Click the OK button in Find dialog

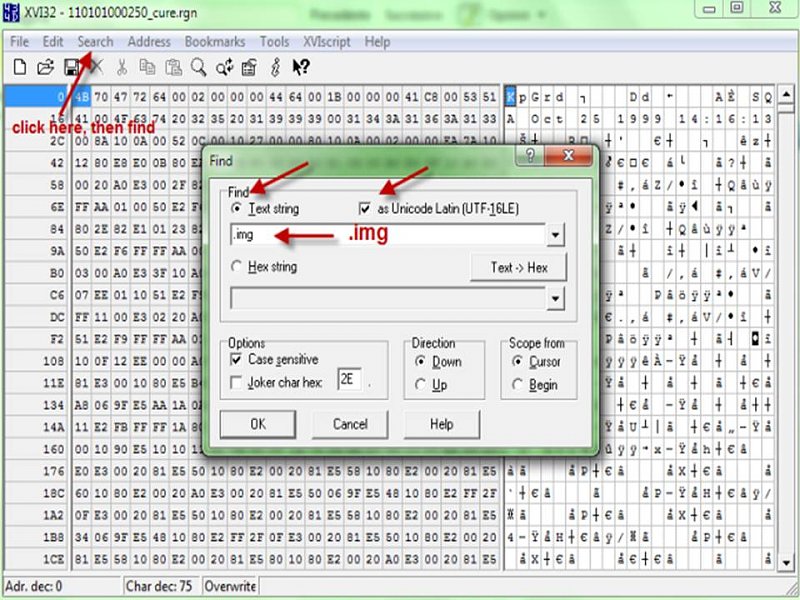coord(258,424)
